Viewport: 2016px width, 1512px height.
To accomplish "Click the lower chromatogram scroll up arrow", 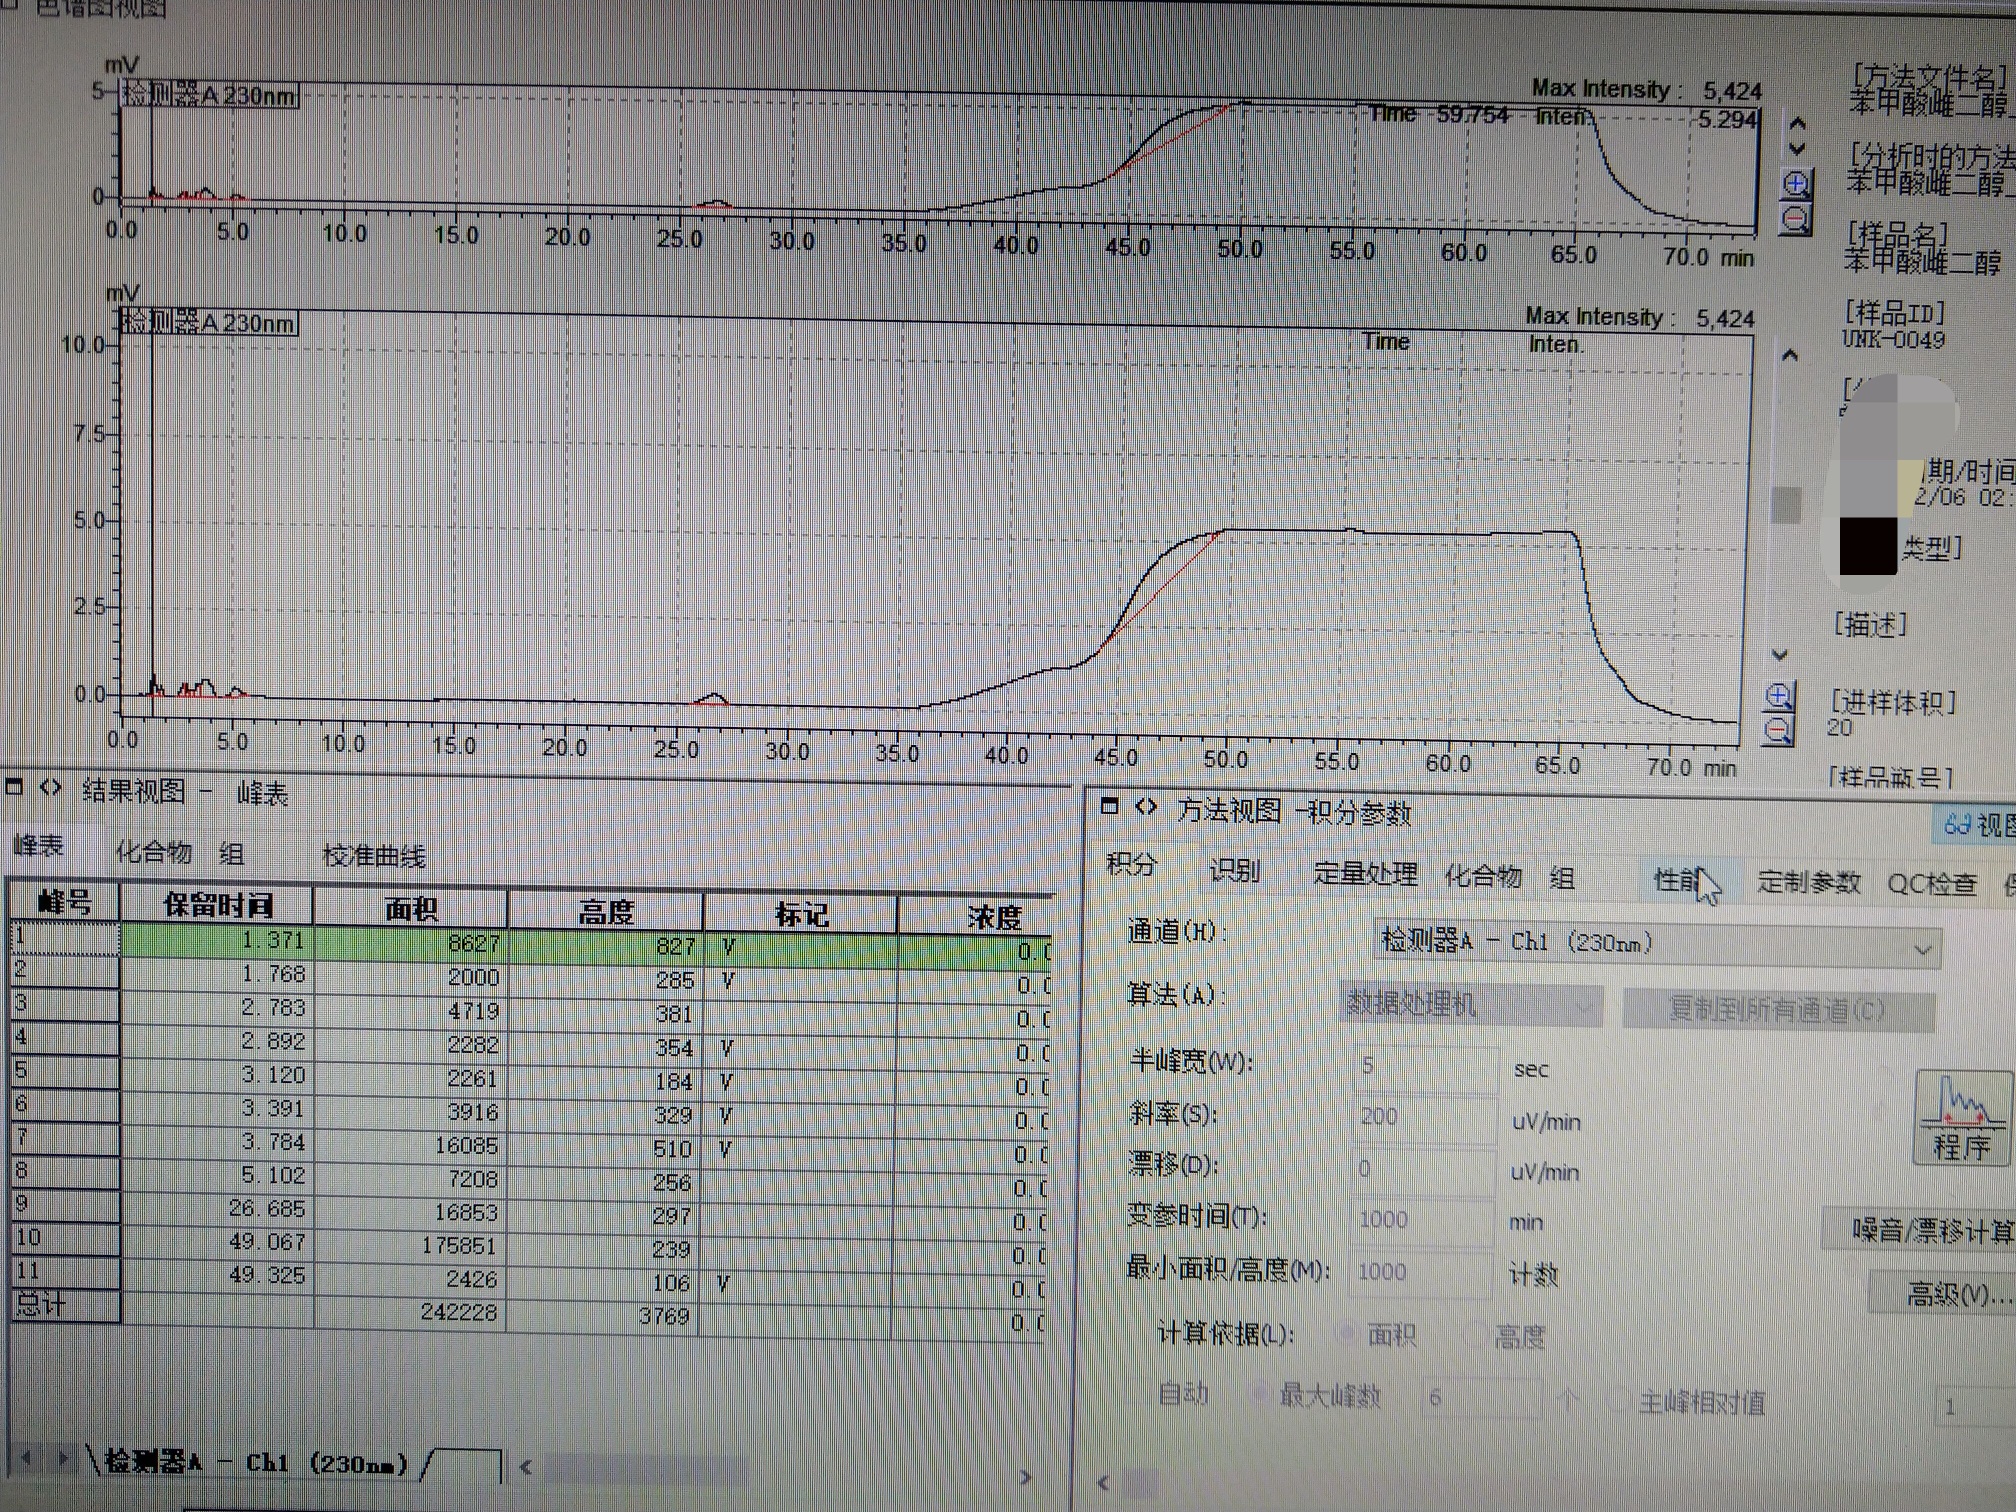I will (1790, 356).
